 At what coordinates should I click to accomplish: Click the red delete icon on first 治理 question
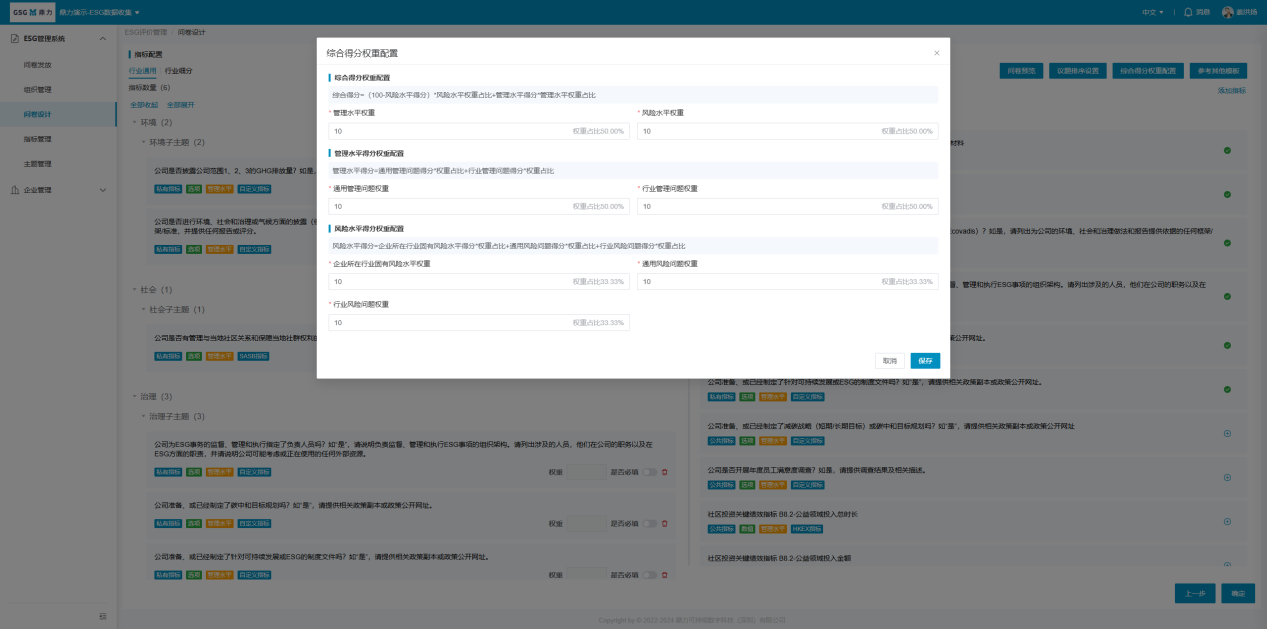tap(664, 472)
